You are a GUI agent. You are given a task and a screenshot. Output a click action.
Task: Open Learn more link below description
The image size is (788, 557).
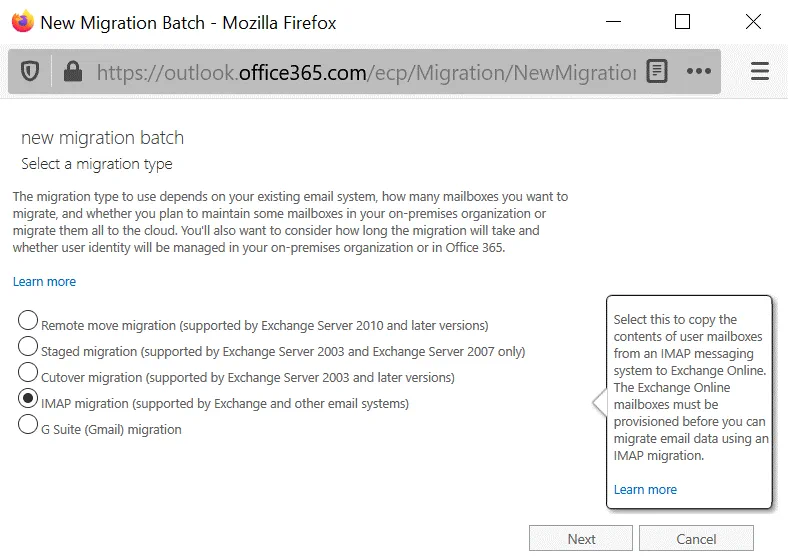tap(44, 282)
